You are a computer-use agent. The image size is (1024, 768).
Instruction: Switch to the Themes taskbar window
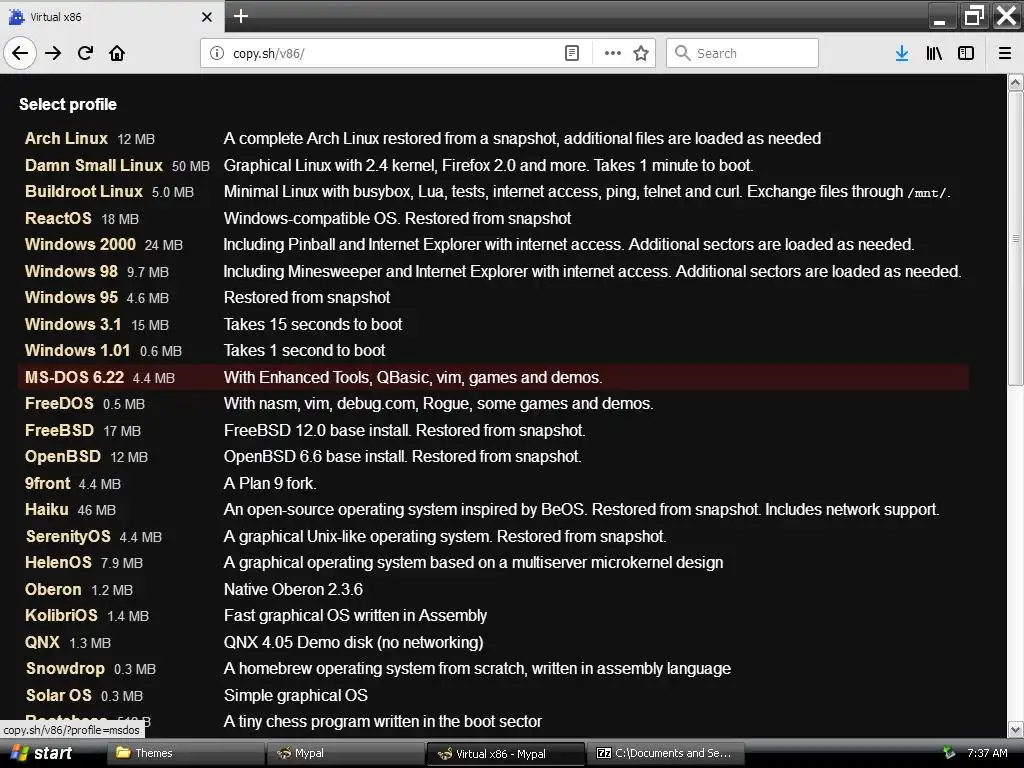pos(185,753)
